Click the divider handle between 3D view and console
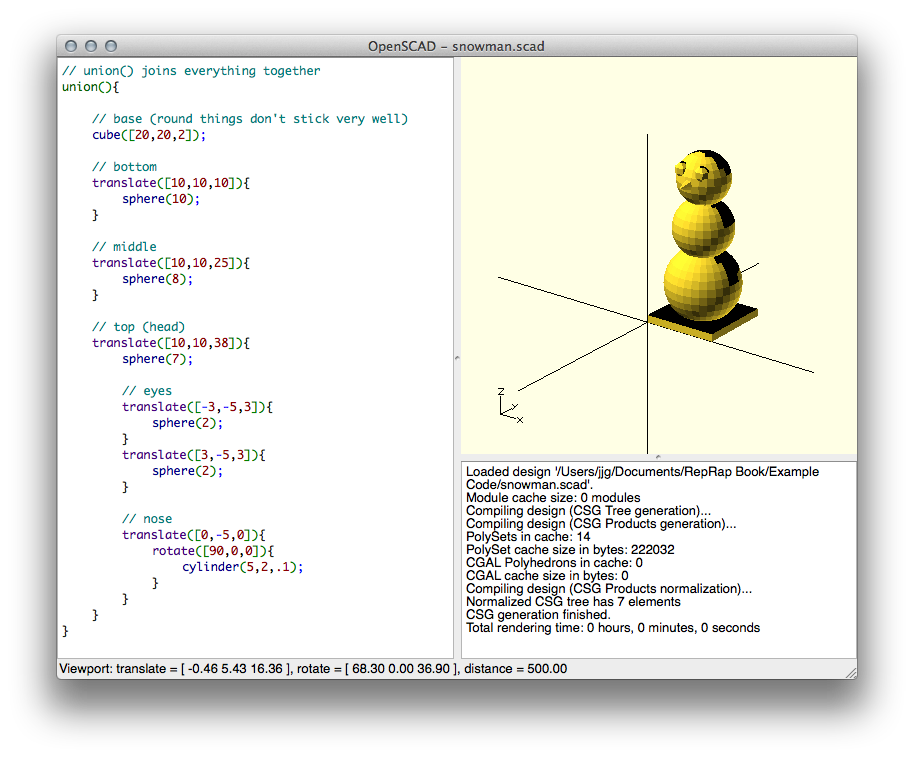The height and width of the screenshot is (758, 914). click(657, 456)
